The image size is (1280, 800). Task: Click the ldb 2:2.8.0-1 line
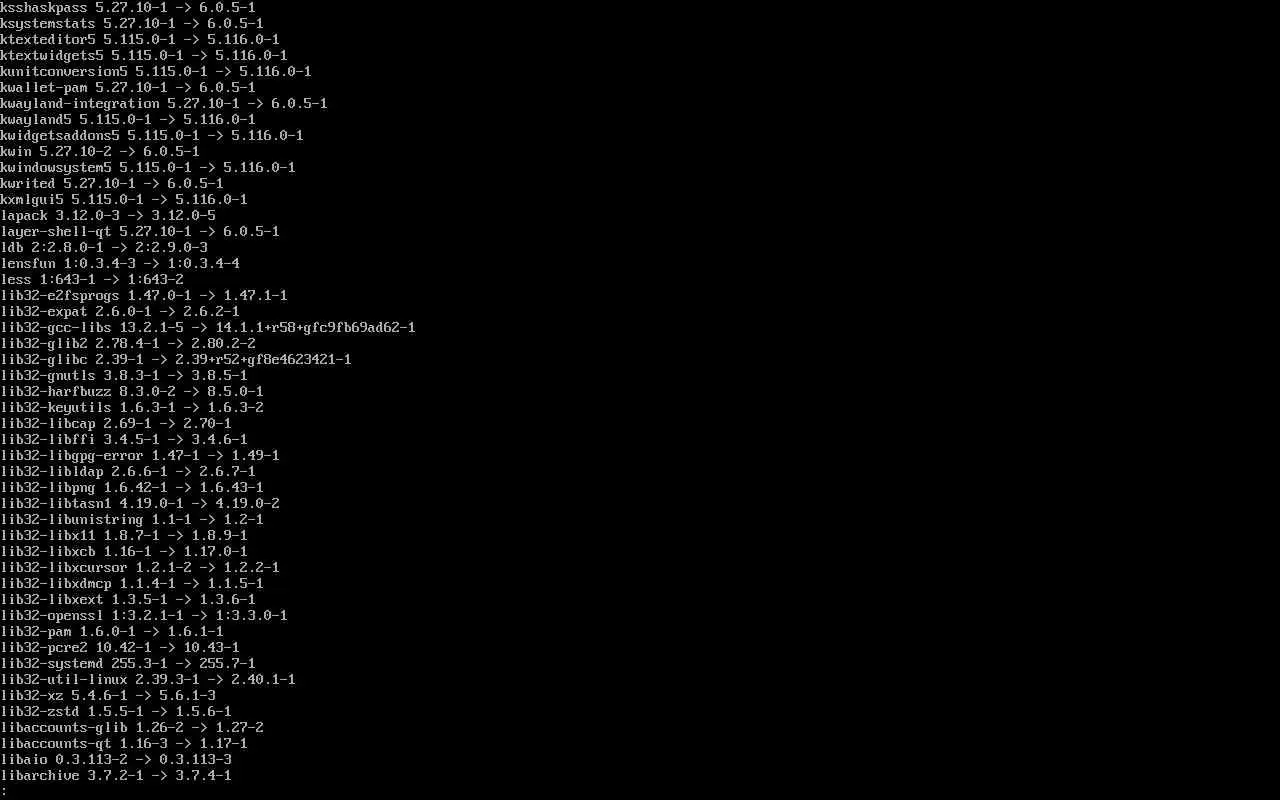click(104, 247)
